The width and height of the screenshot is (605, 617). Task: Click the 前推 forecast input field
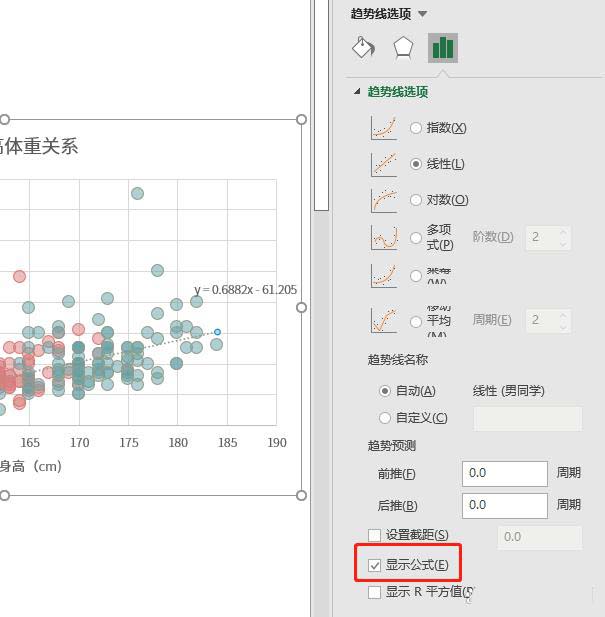tap(504, 473)
